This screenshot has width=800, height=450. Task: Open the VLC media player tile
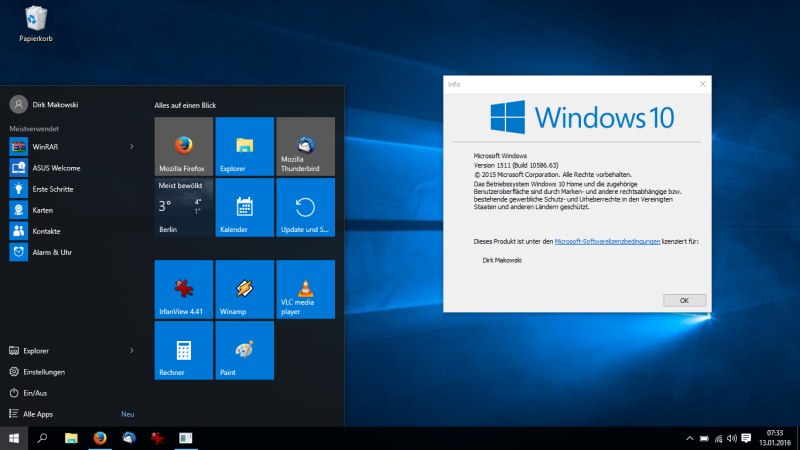306,289
